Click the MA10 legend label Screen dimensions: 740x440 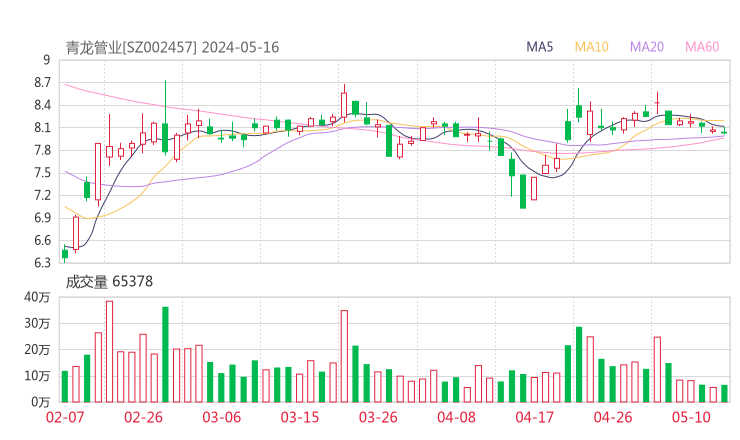coord(591,47)
